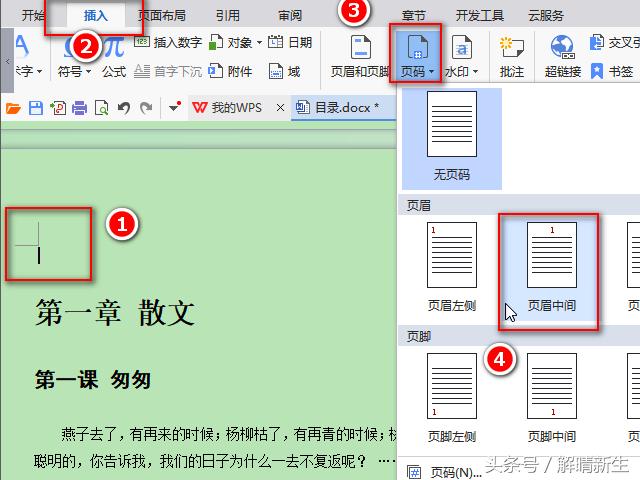Click subheading 第一课 匆匆
Image resolution: width=640 pixels, height=480 pixels.
point(93,380)
